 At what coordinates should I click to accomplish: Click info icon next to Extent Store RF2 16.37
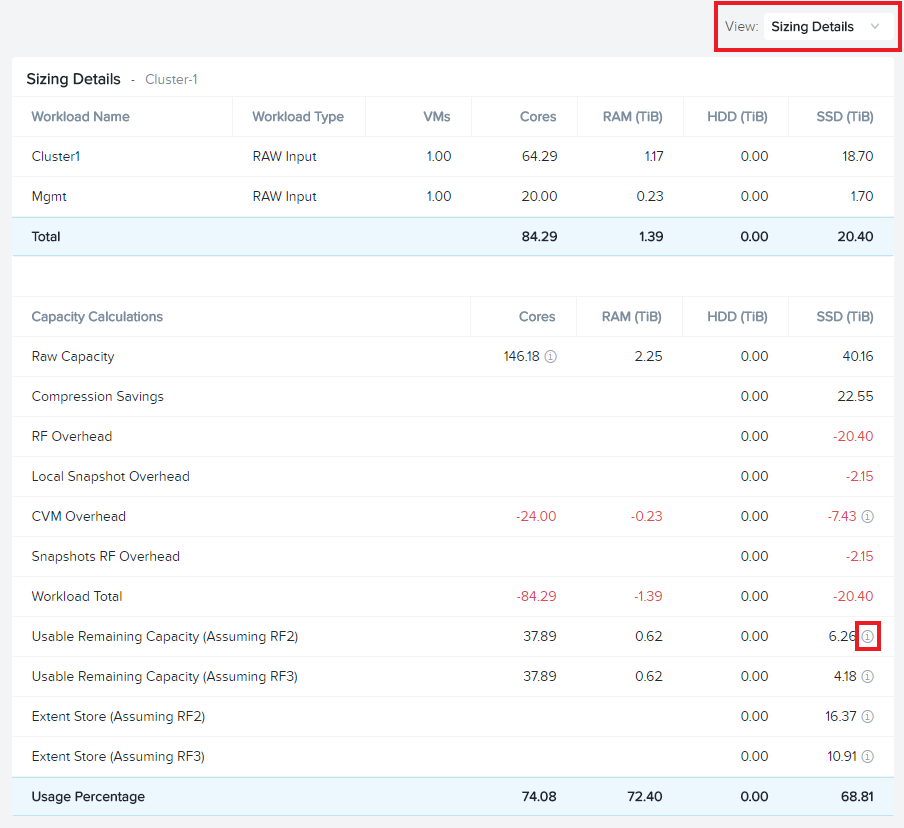pyautogui.click(x=868, y=717)
